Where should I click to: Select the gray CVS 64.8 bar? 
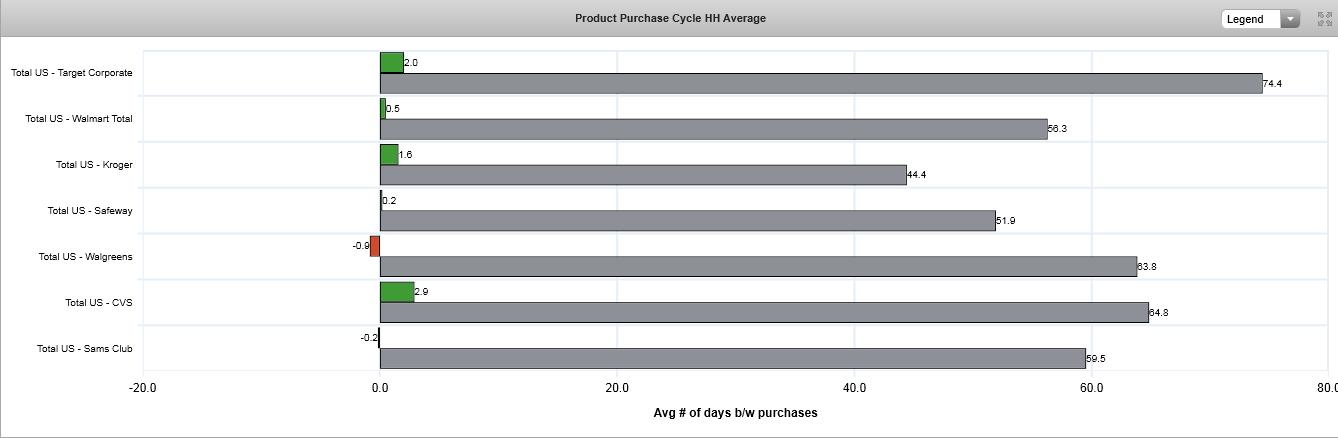tap(764, 313)
